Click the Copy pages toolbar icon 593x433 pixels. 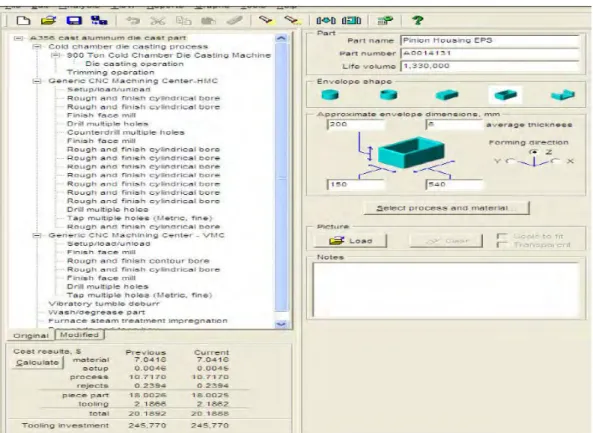[x=183, y=20]
